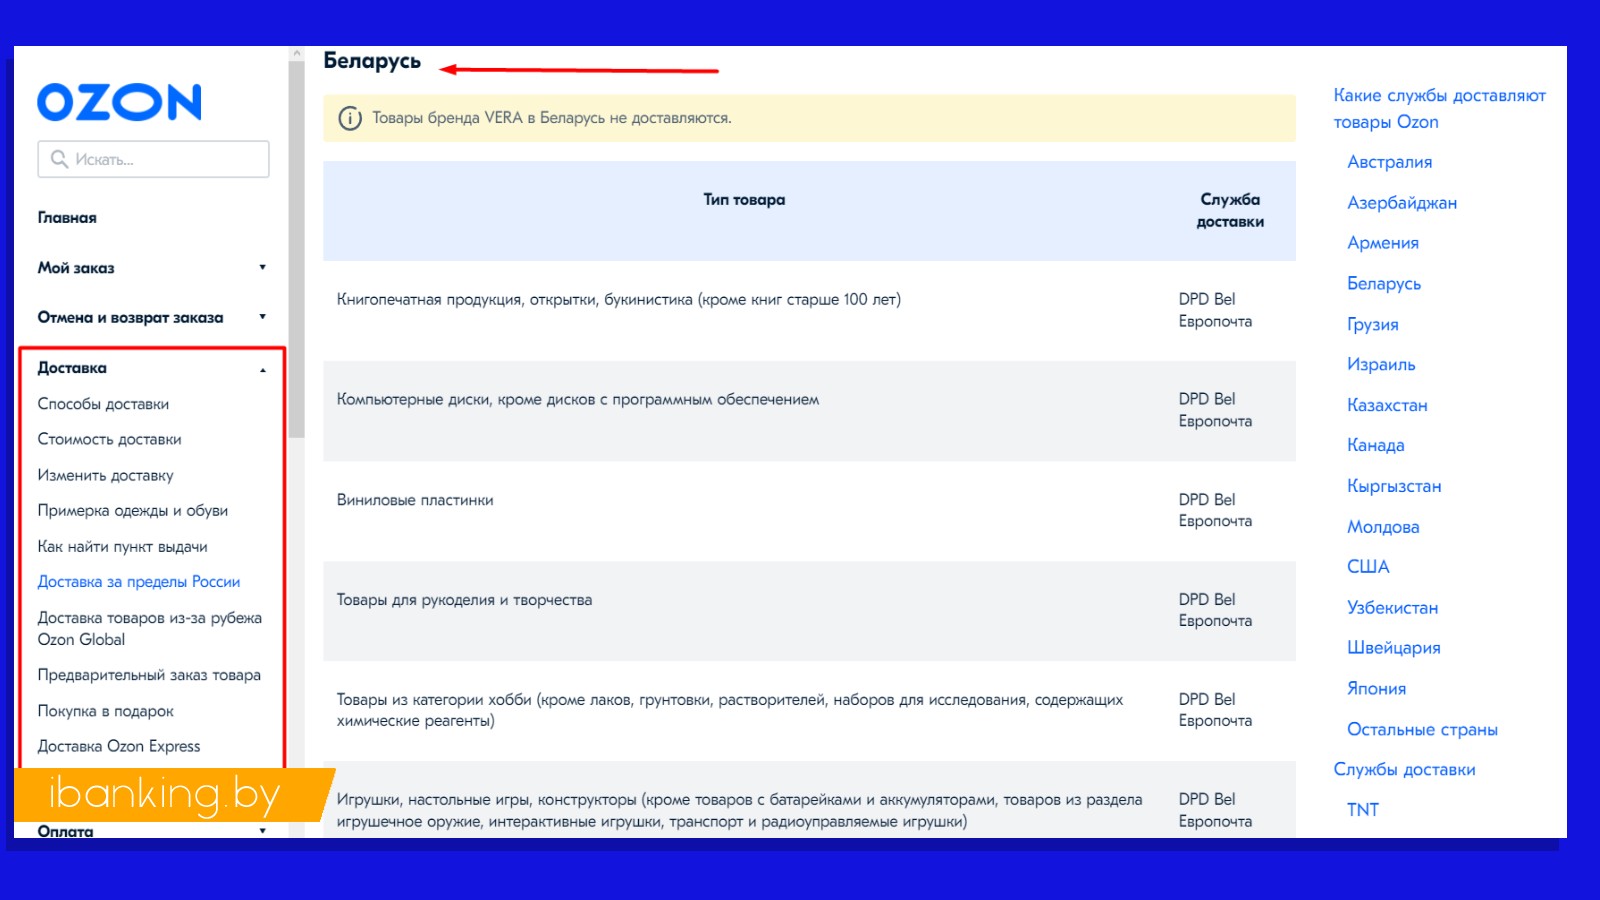
Task: Jump to Остальные страны section
Action: 1422,729
